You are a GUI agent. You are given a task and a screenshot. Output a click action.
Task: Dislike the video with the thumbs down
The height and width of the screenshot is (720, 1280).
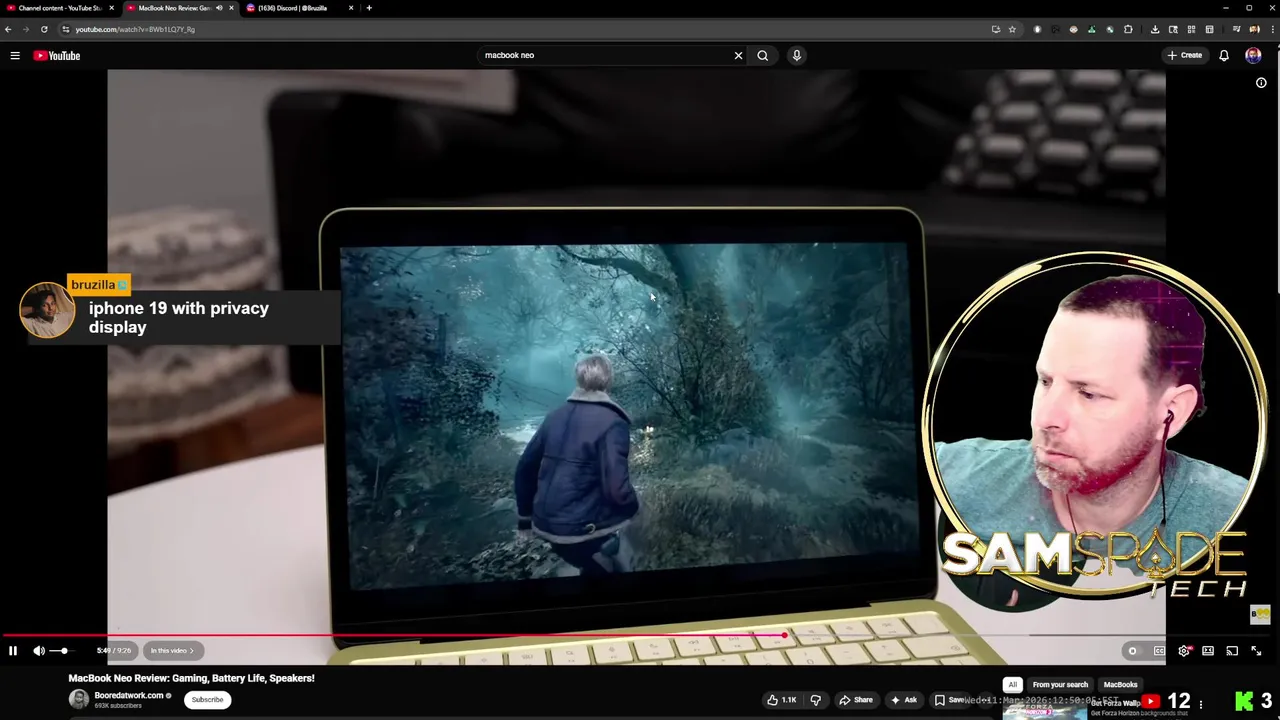pos(815,700)
